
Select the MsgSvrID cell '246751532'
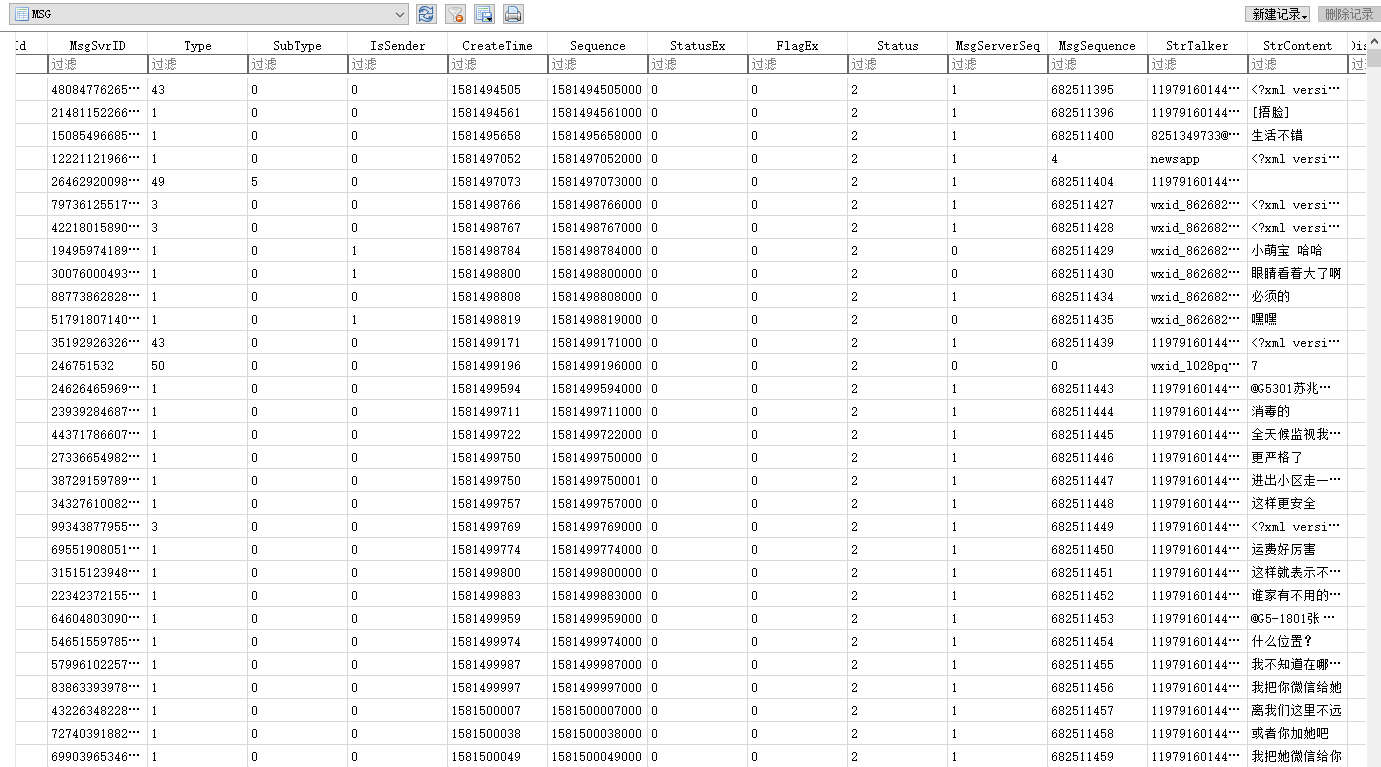point(98,366)
